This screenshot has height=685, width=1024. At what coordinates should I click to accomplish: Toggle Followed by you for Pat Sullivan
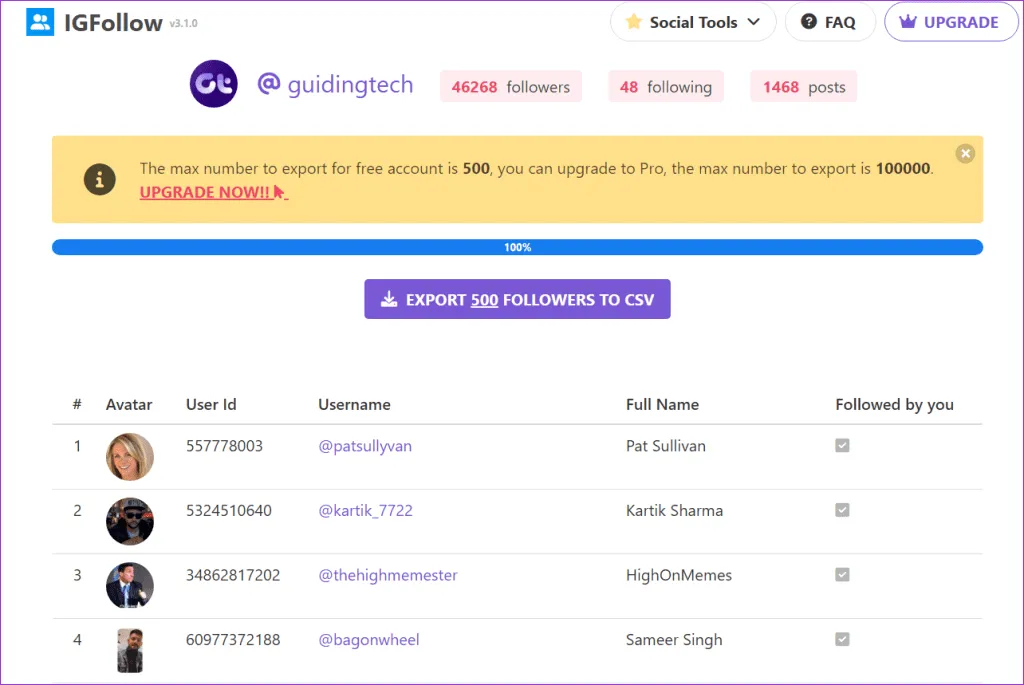point(842,446)
